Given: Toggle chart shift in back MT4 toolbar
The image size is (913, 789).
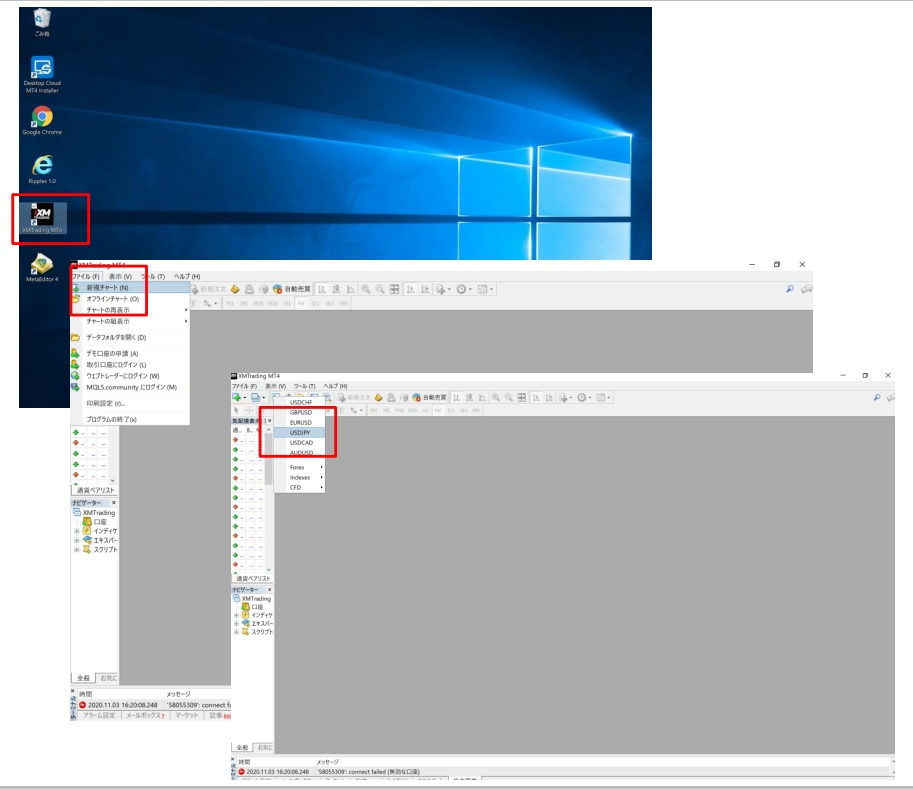Looking at the screenshot, I should [425, 289].
